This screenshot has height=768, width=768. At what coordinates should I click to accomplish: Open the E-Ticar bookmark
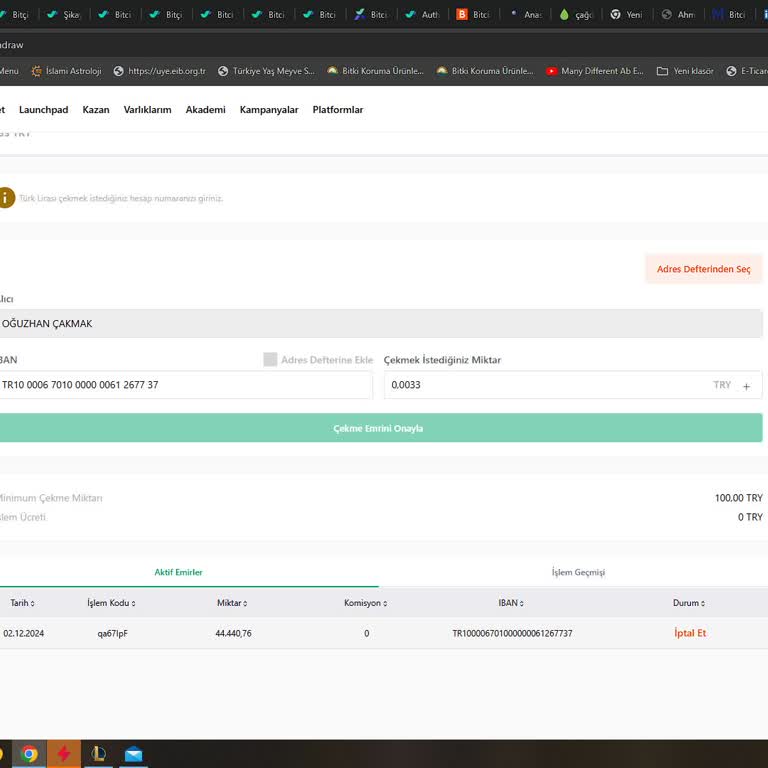(x=747, y=71)
